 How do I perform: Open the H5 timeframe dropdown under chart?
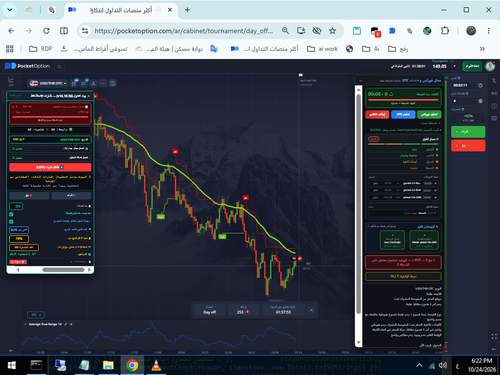coord(36,315)
